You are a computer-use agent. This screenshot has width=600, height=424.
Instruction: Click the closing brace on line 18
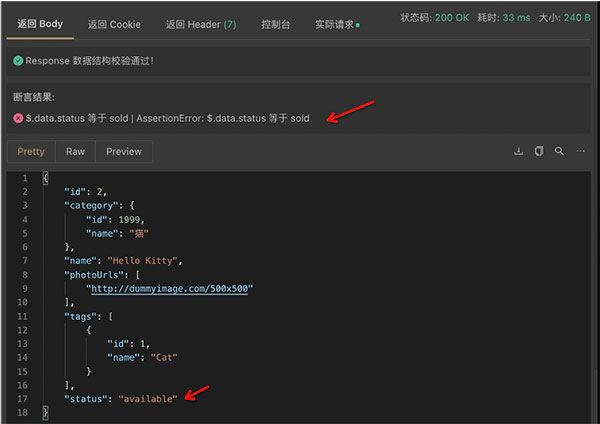pyautogui.click(x=45, y=413)
